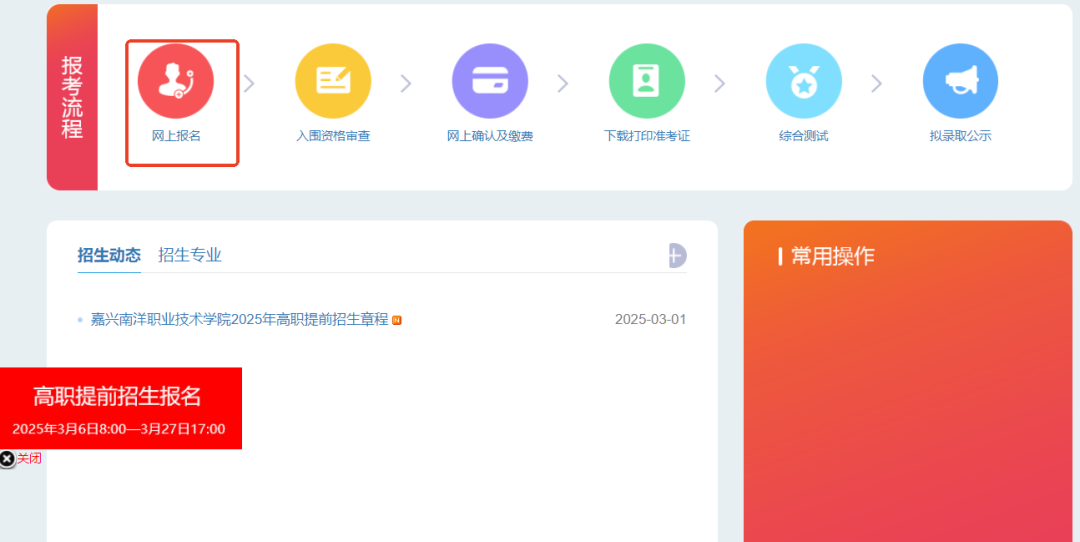
Task: Click the 关闭 text under the banner
Action: coord(29,459)
